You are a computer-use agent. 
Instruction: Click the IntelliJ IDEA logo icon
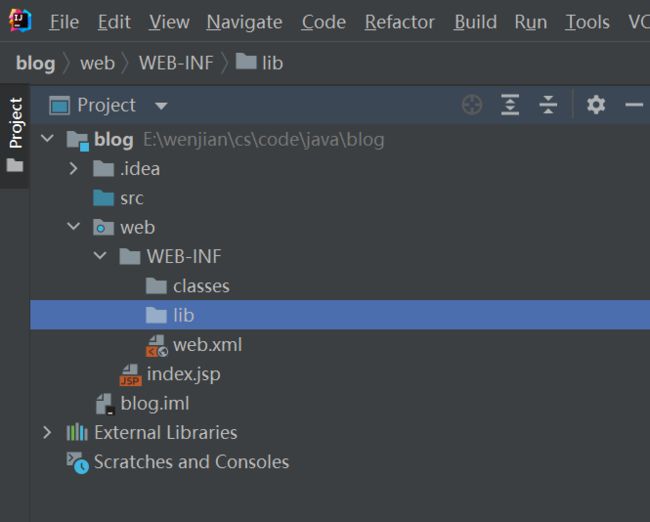[x=20, y=21]
